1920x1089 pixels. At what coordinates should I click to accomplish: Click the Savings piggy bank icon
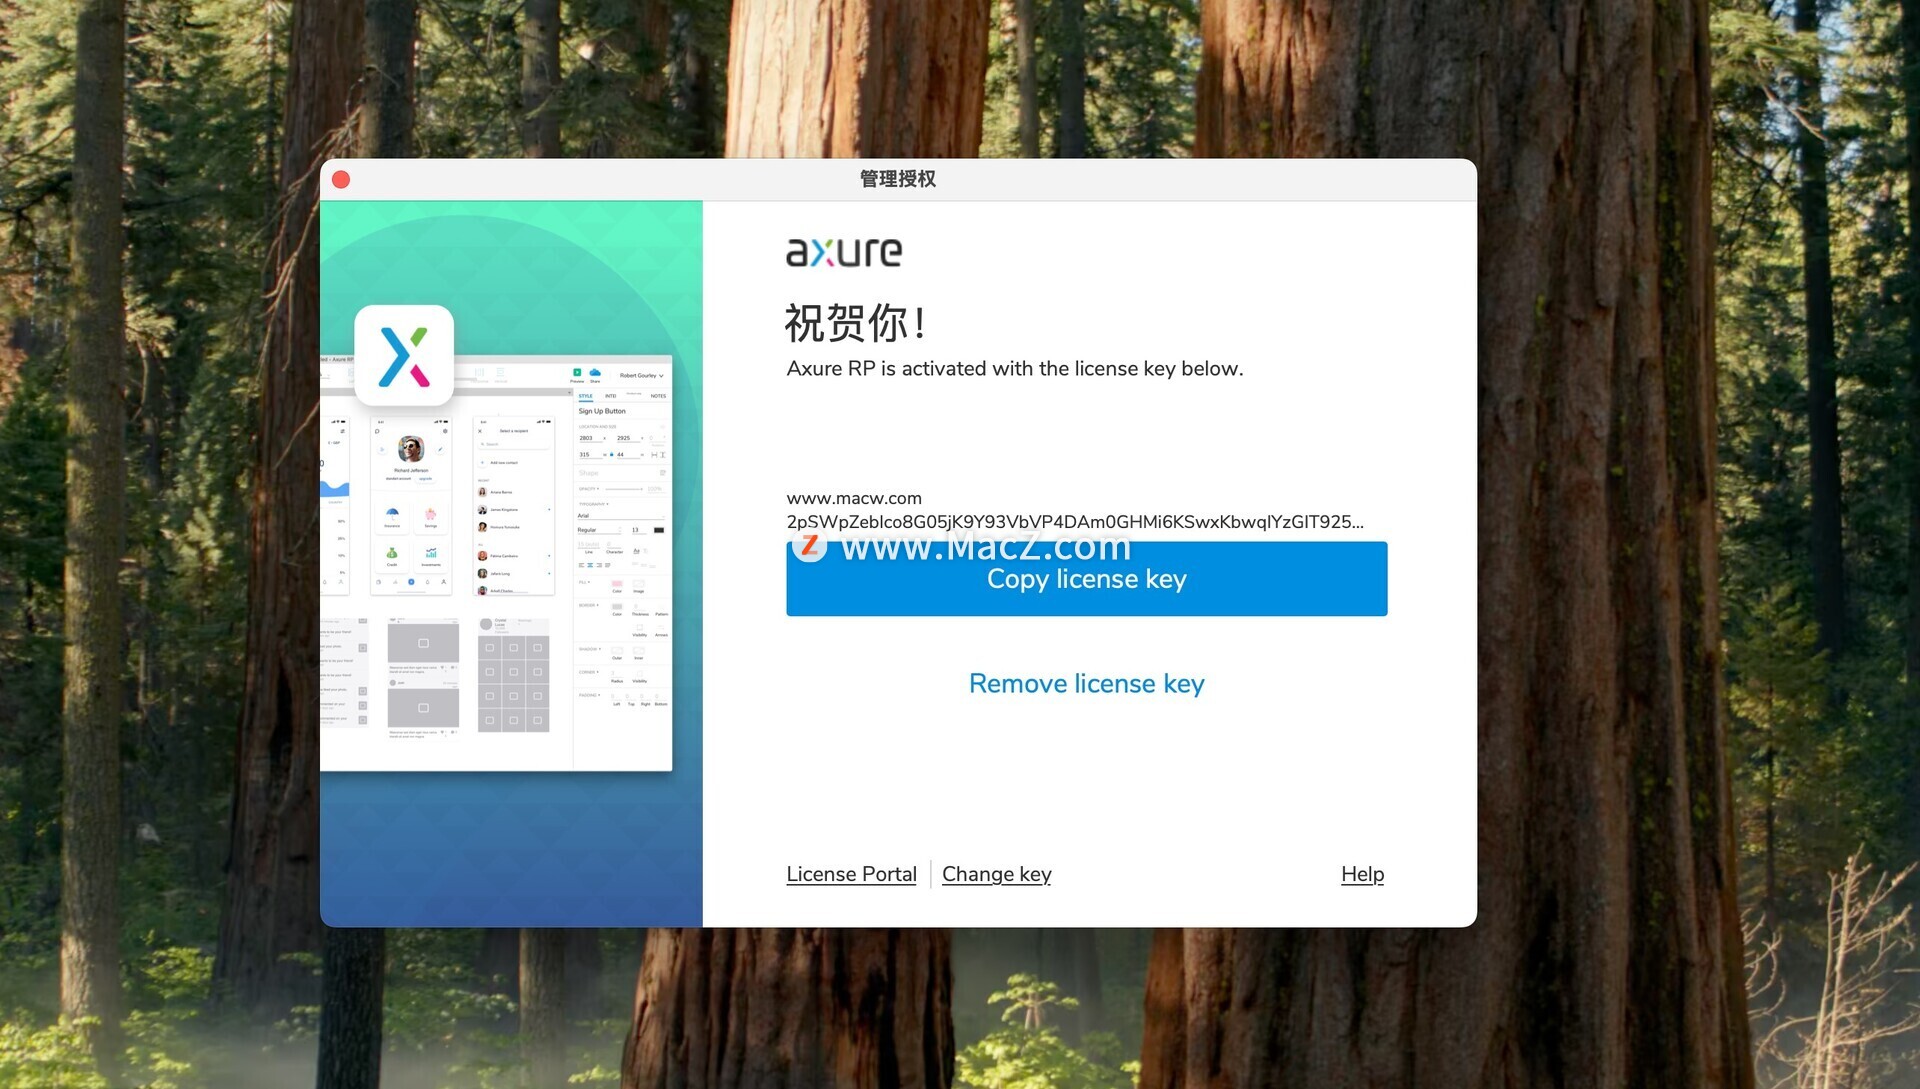[x=431, y=514]
